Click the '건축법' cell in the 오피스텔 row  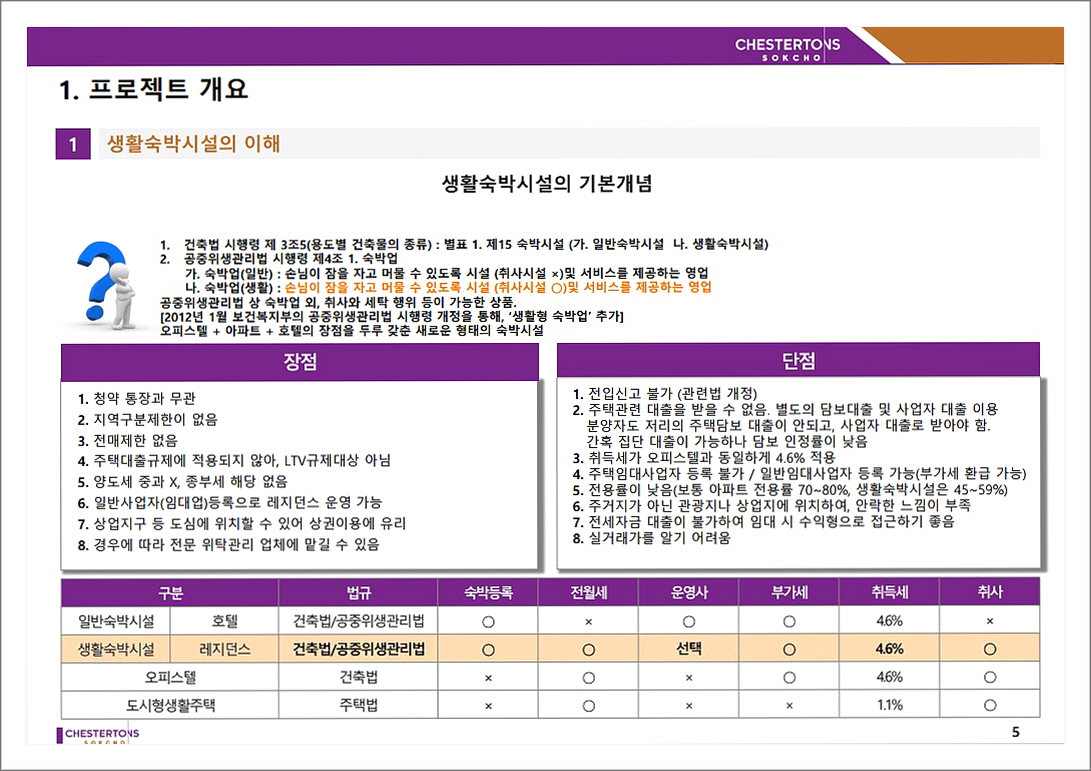pos(358,677)
